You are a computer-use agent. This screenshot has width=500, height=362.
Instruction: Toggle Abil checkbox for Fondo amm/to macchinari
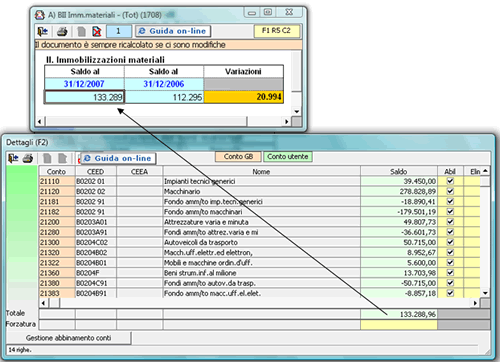[x=450, y=212]
